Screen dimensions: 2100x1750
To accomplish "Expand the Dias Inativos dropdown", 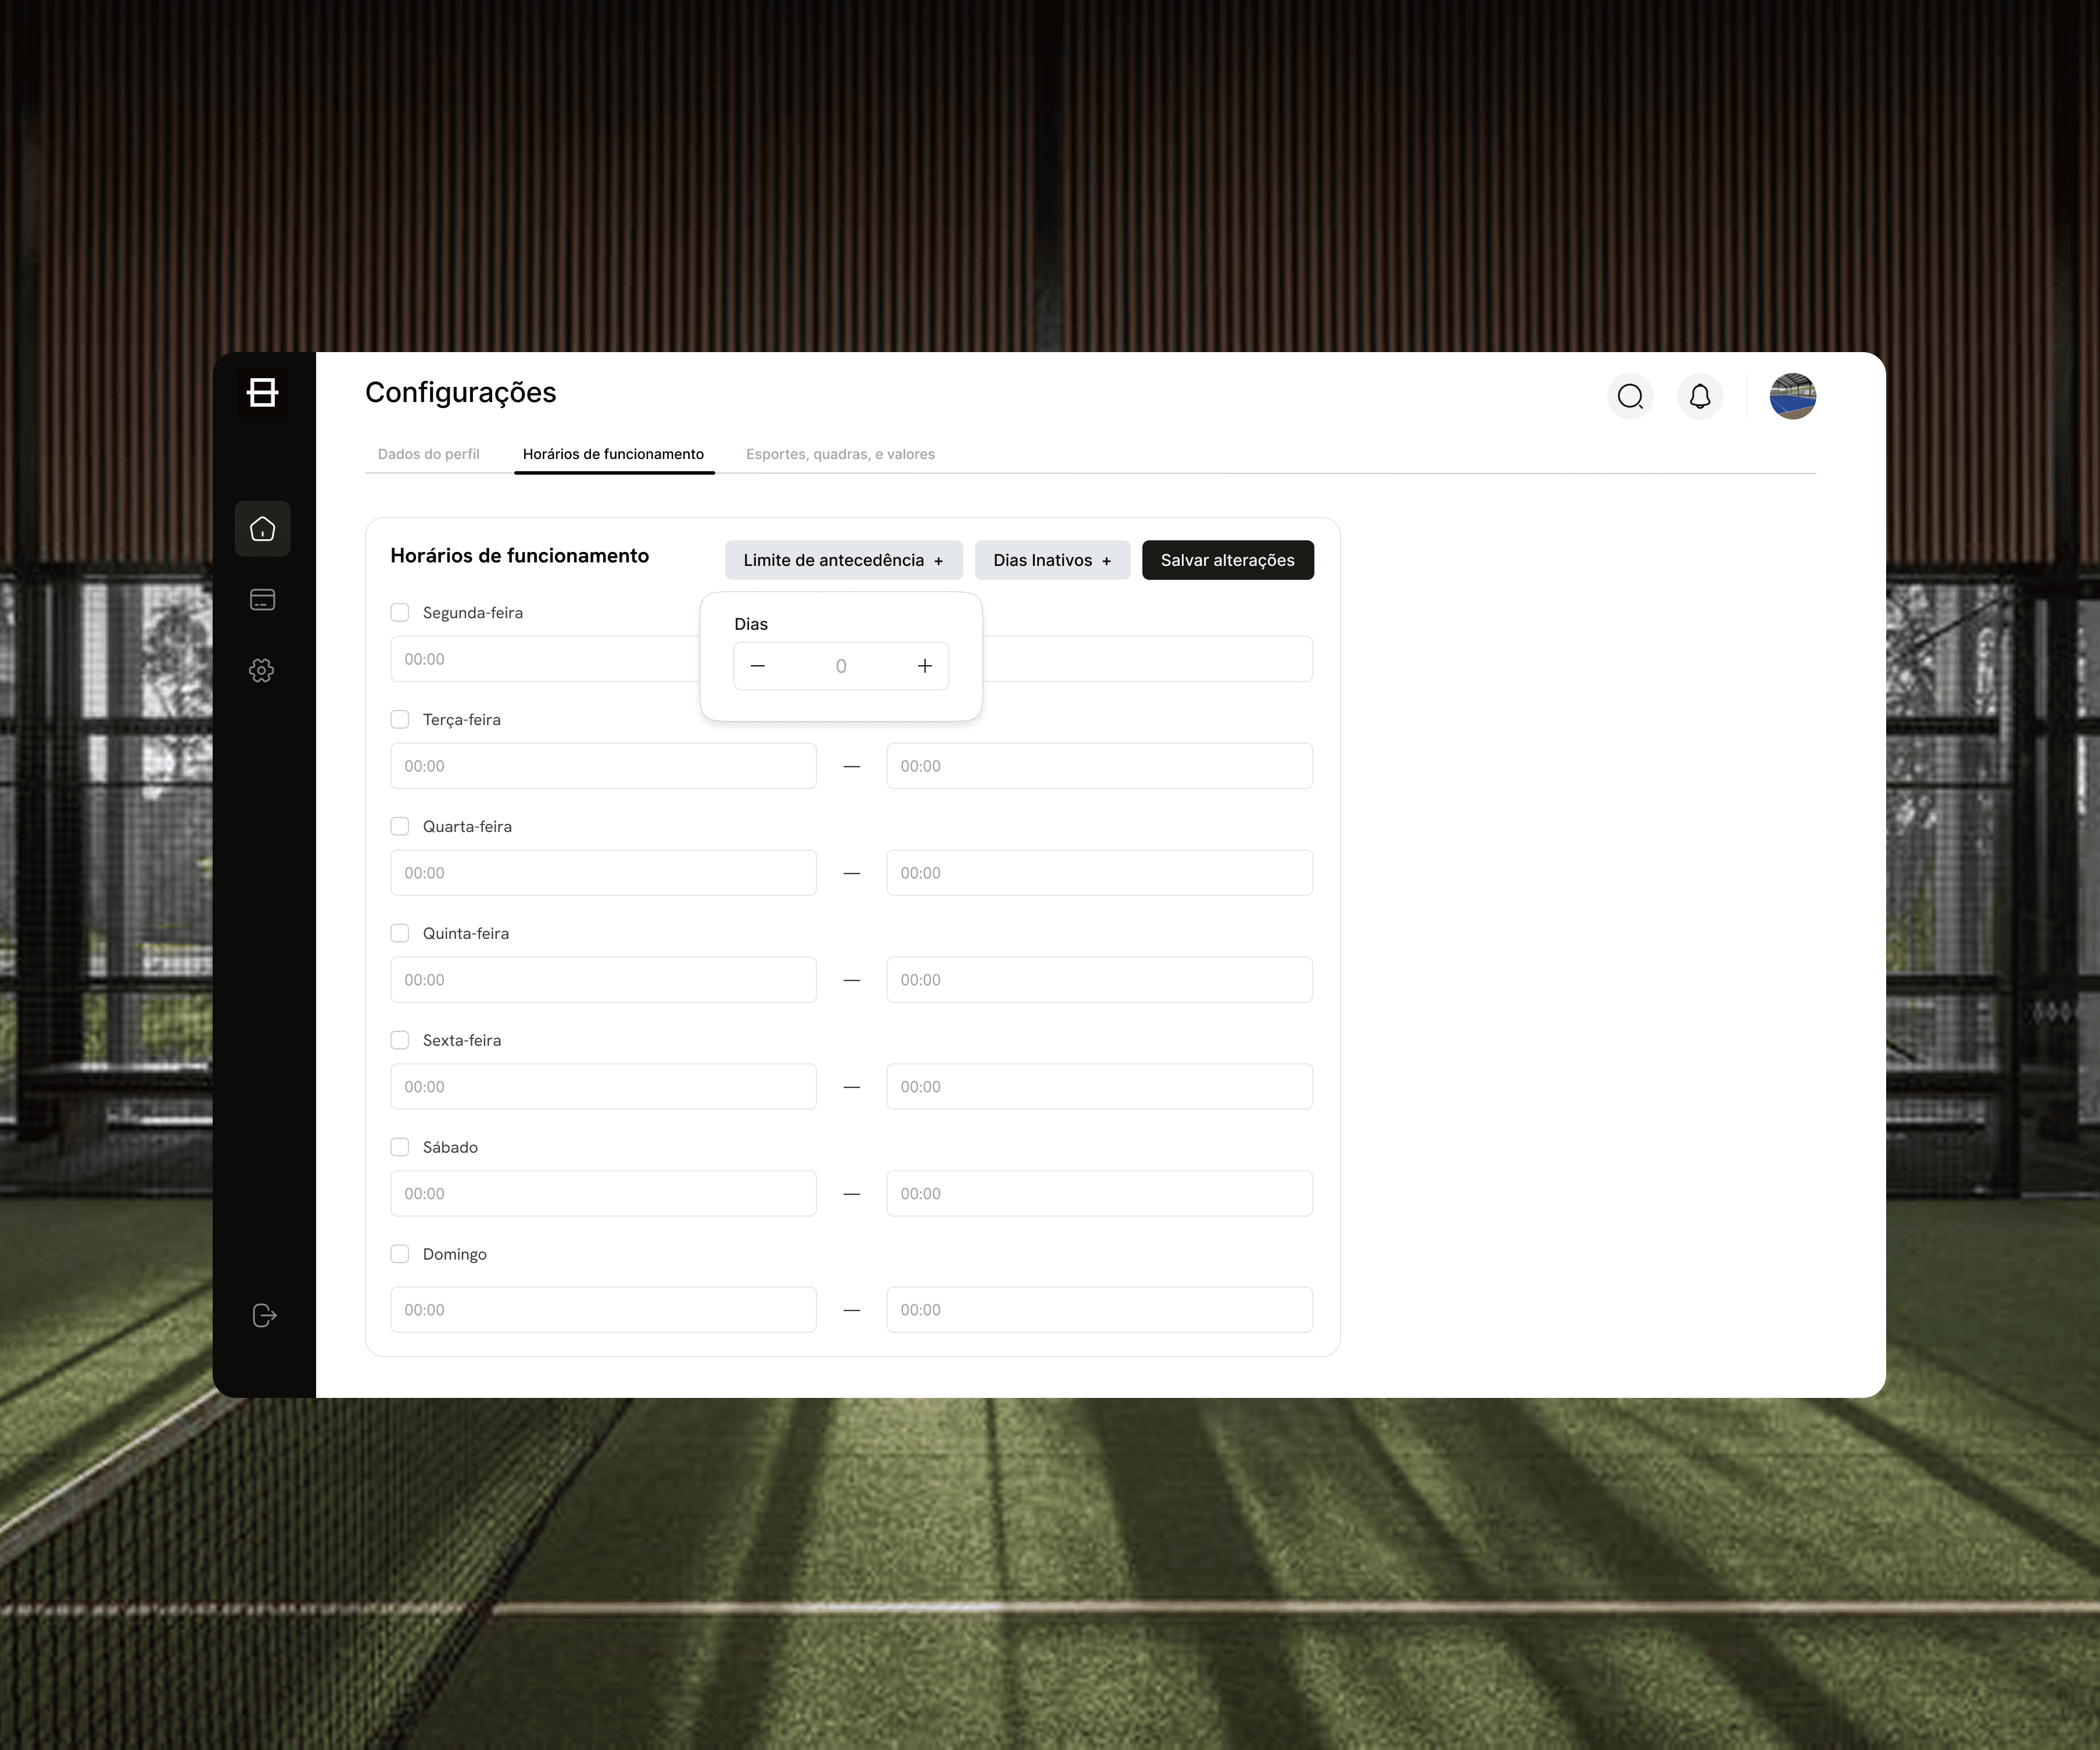I will point(1052,560).
